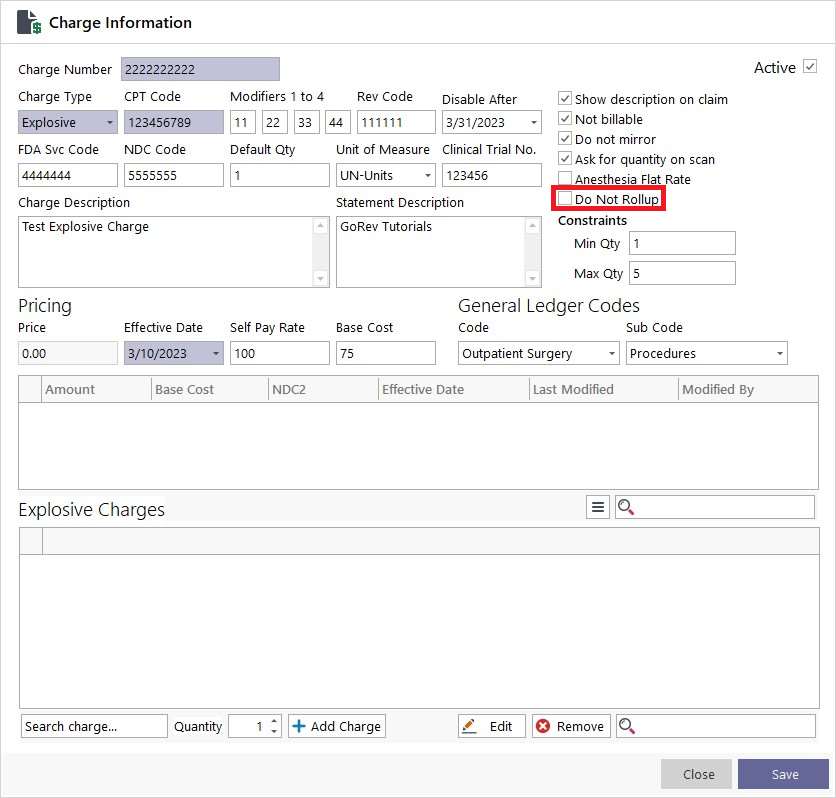Toggle the Do not mirror checkbox

point(565,139)
